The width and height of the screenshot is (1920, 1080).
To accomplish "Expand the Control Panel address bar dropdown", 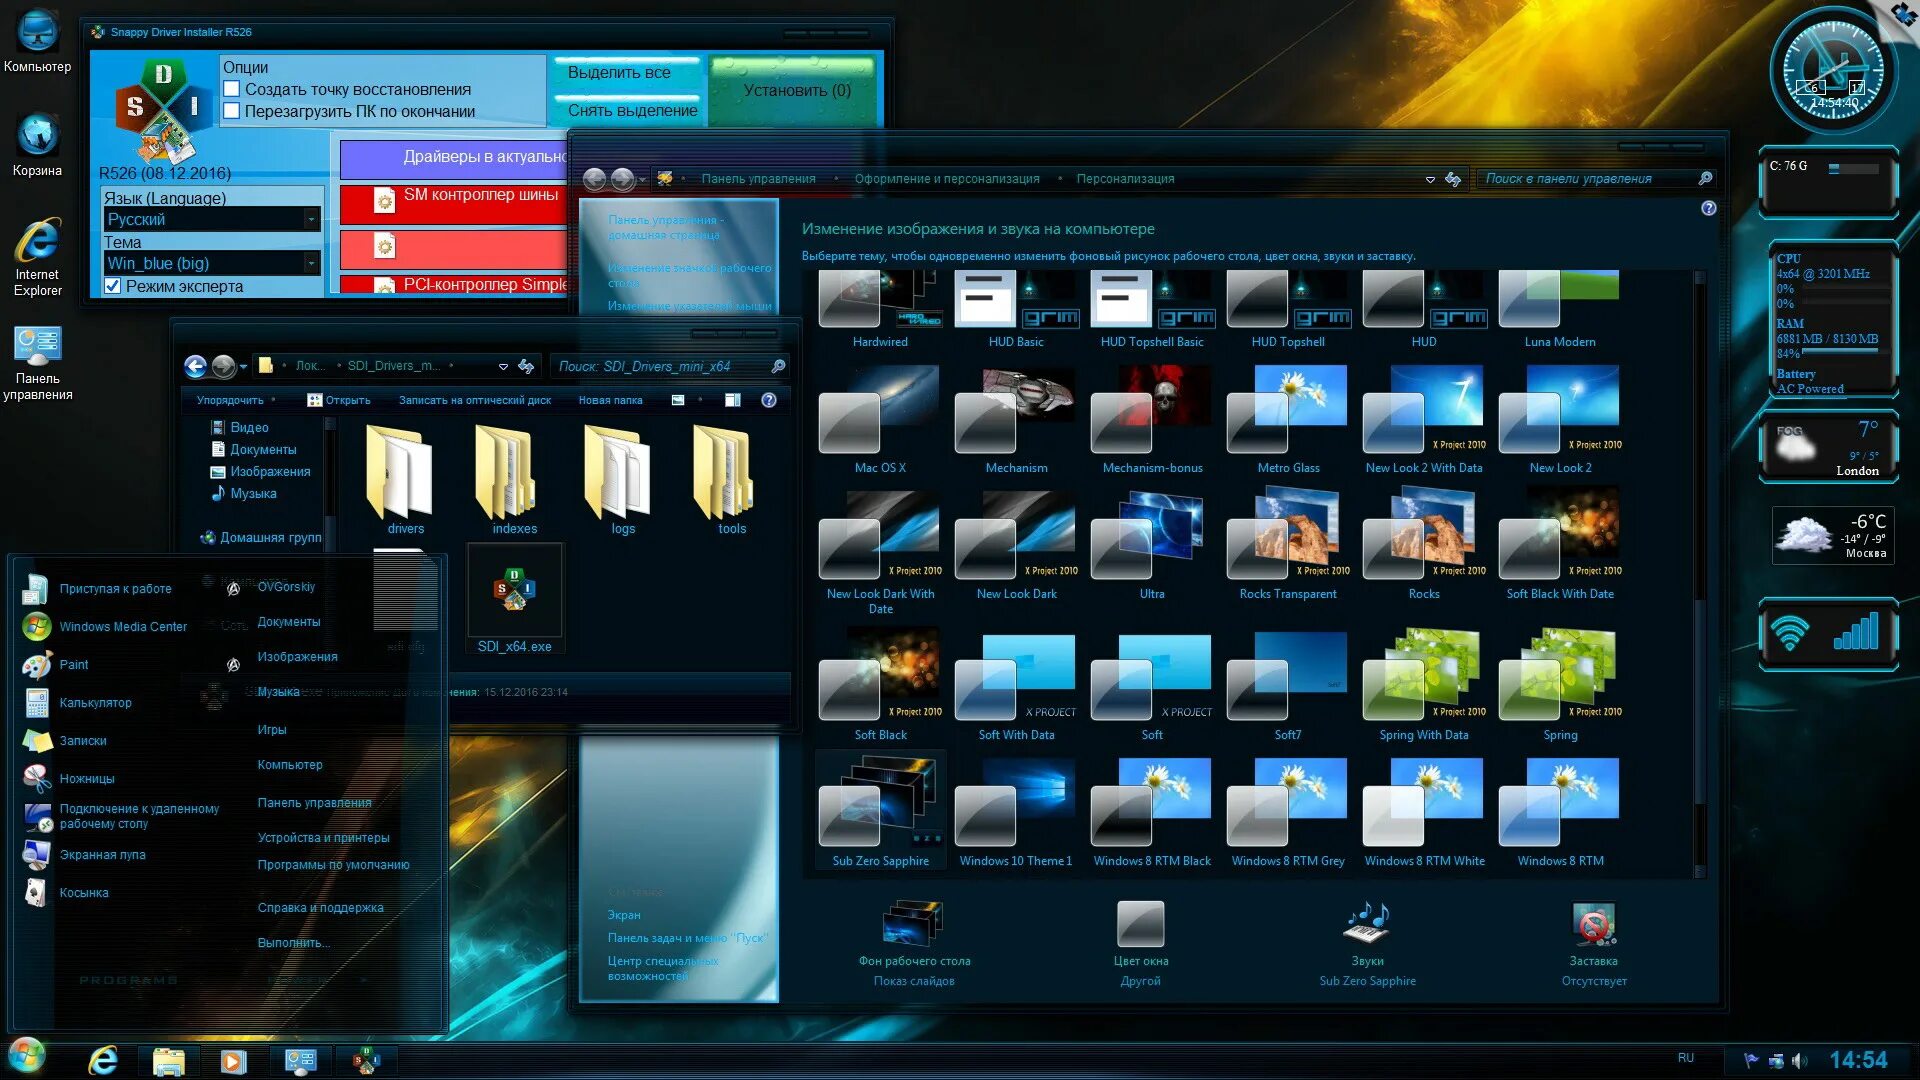I will 1430,179.
